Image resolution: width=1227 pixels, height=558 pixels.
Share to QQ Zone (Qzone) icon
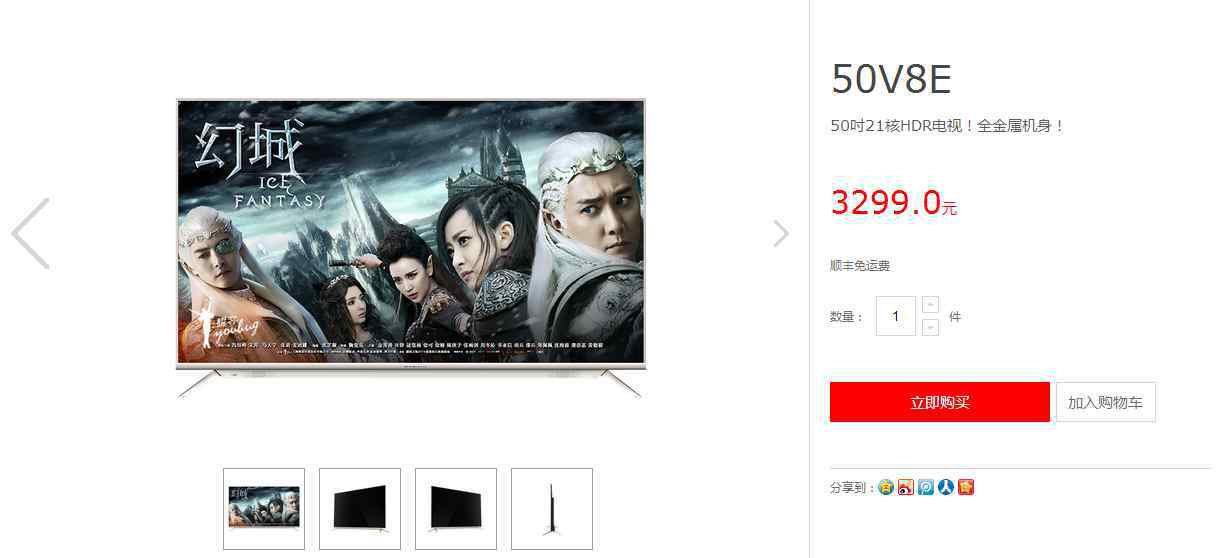click(886, 487)
